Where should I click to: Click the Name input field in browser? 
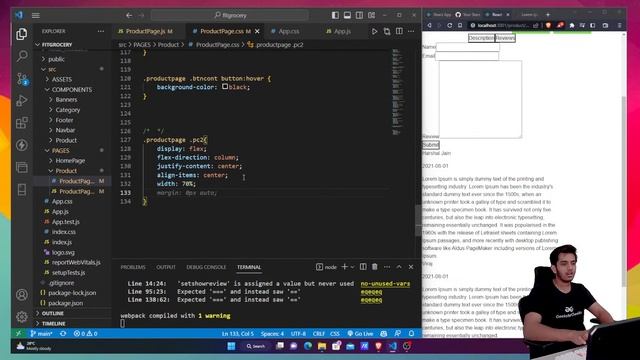[x=467, y=47]
